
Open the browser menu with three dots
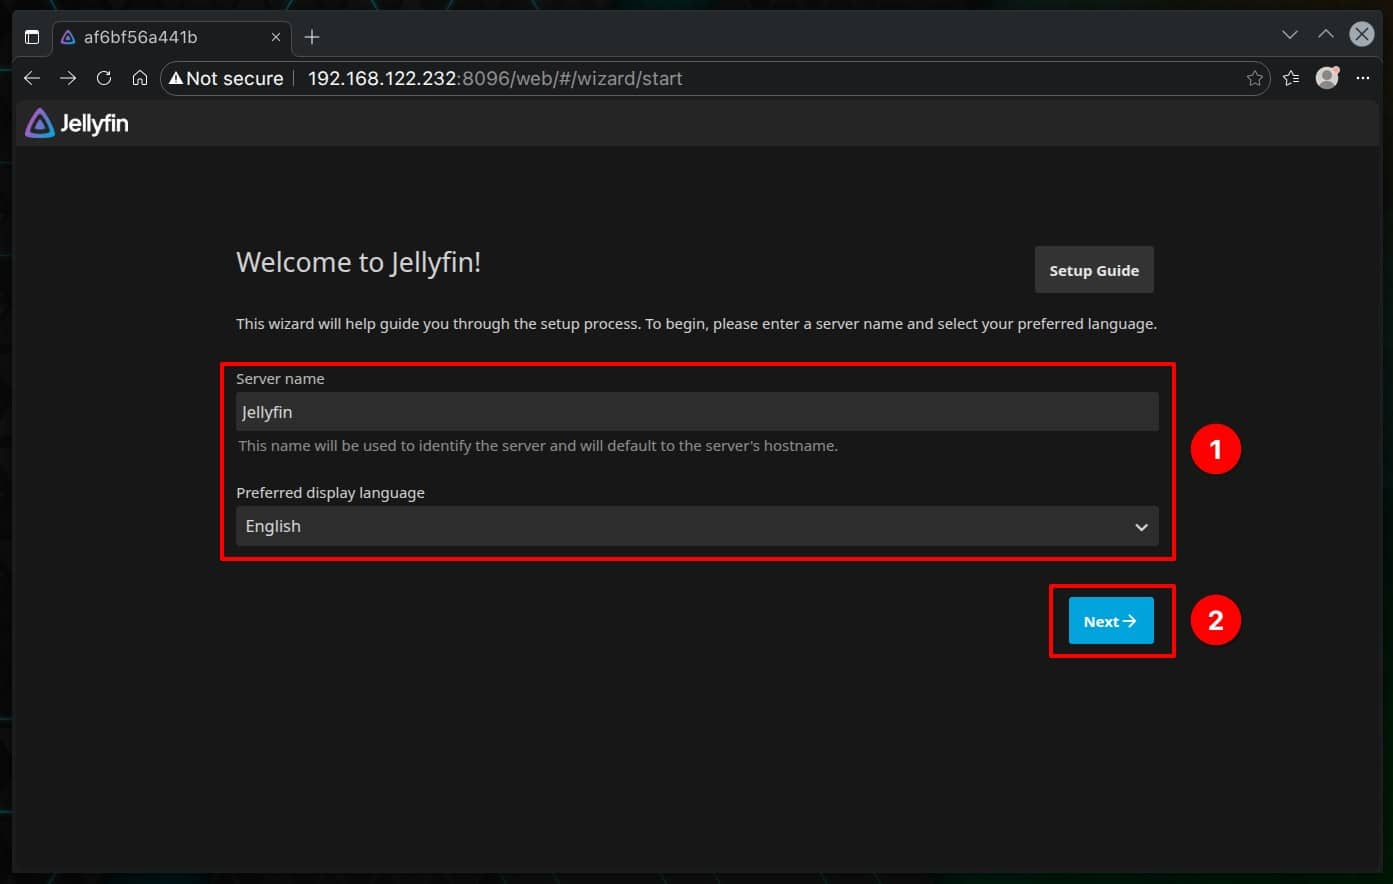click(x=1363, y=78)
